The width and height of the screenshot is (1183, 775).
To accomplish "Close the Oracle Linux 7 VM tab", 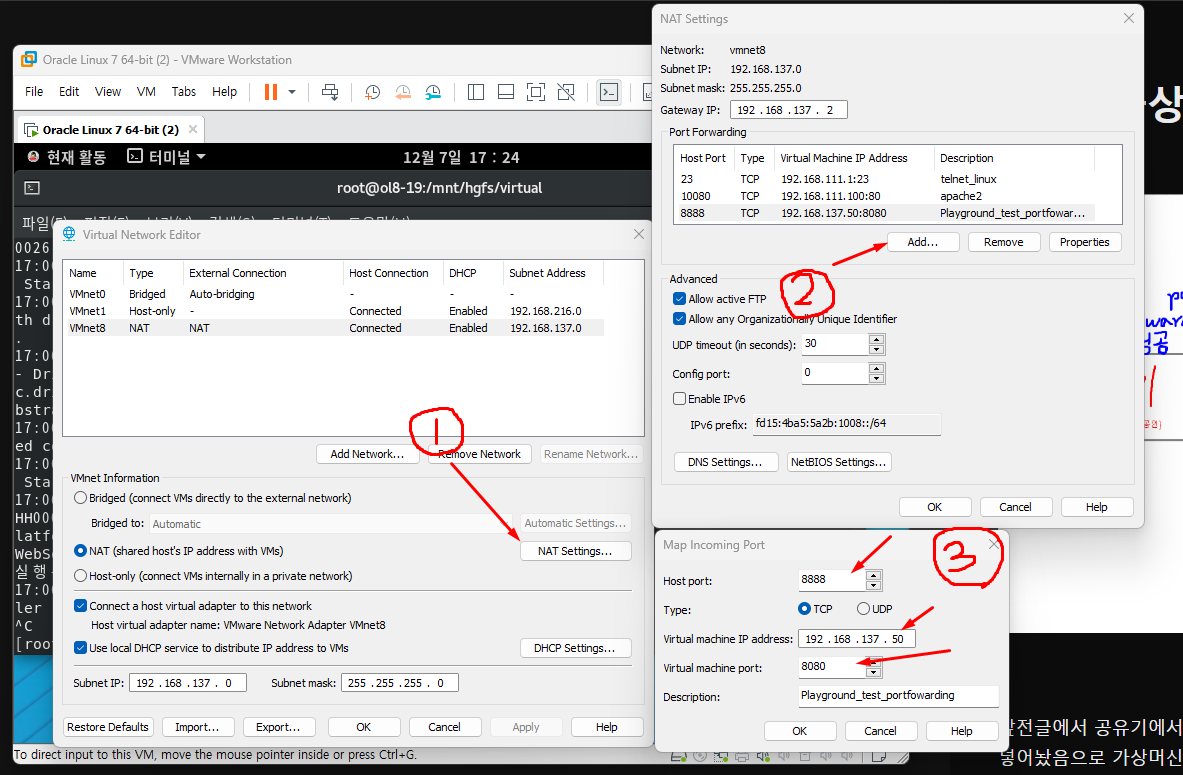I will (x=193, y=129).
